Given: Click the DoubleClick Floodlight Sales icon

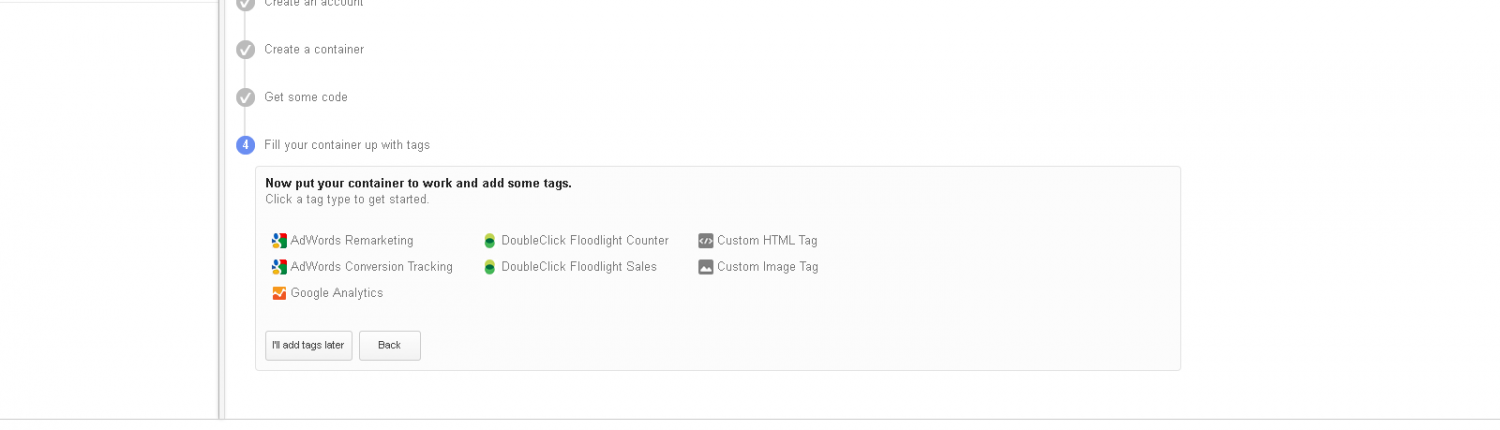Looking at the screenshot, I should tap(490, 267).
